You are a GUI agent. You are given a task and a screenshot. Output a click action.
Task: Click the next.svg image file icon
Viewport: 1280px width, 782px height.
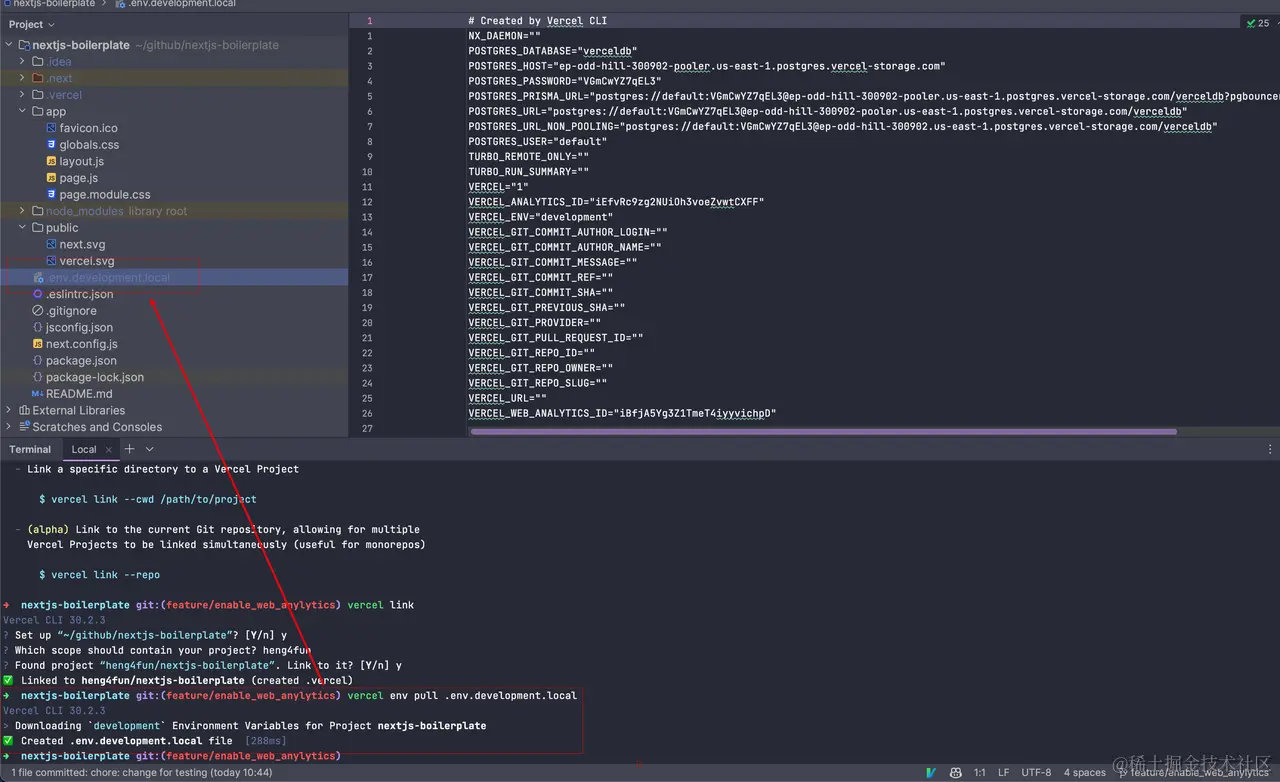[x=51, y=244]
